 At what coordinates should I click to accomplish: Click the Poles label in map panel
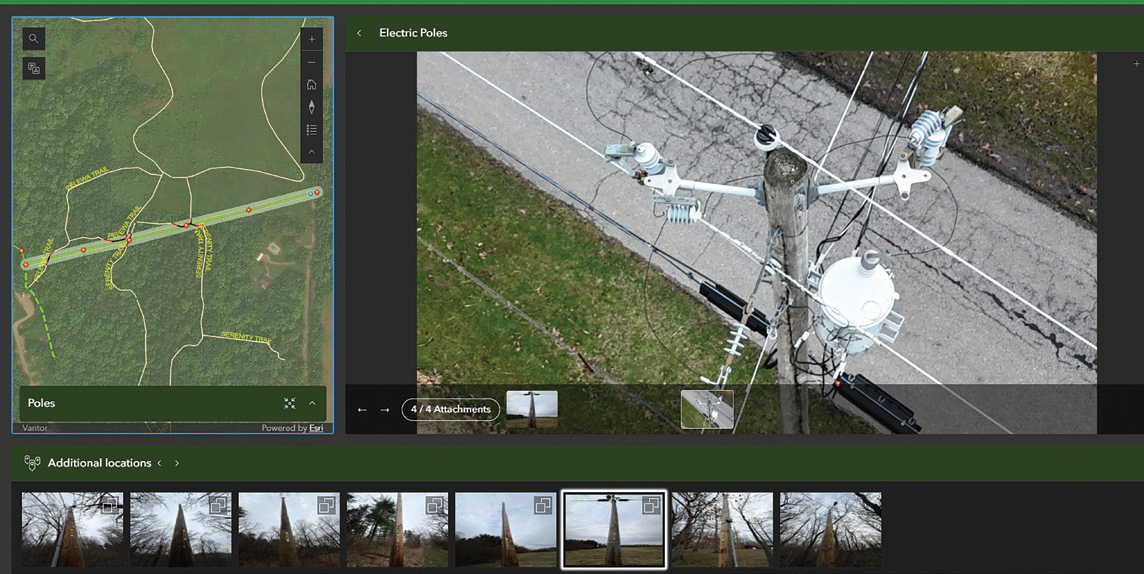[42, 403]
